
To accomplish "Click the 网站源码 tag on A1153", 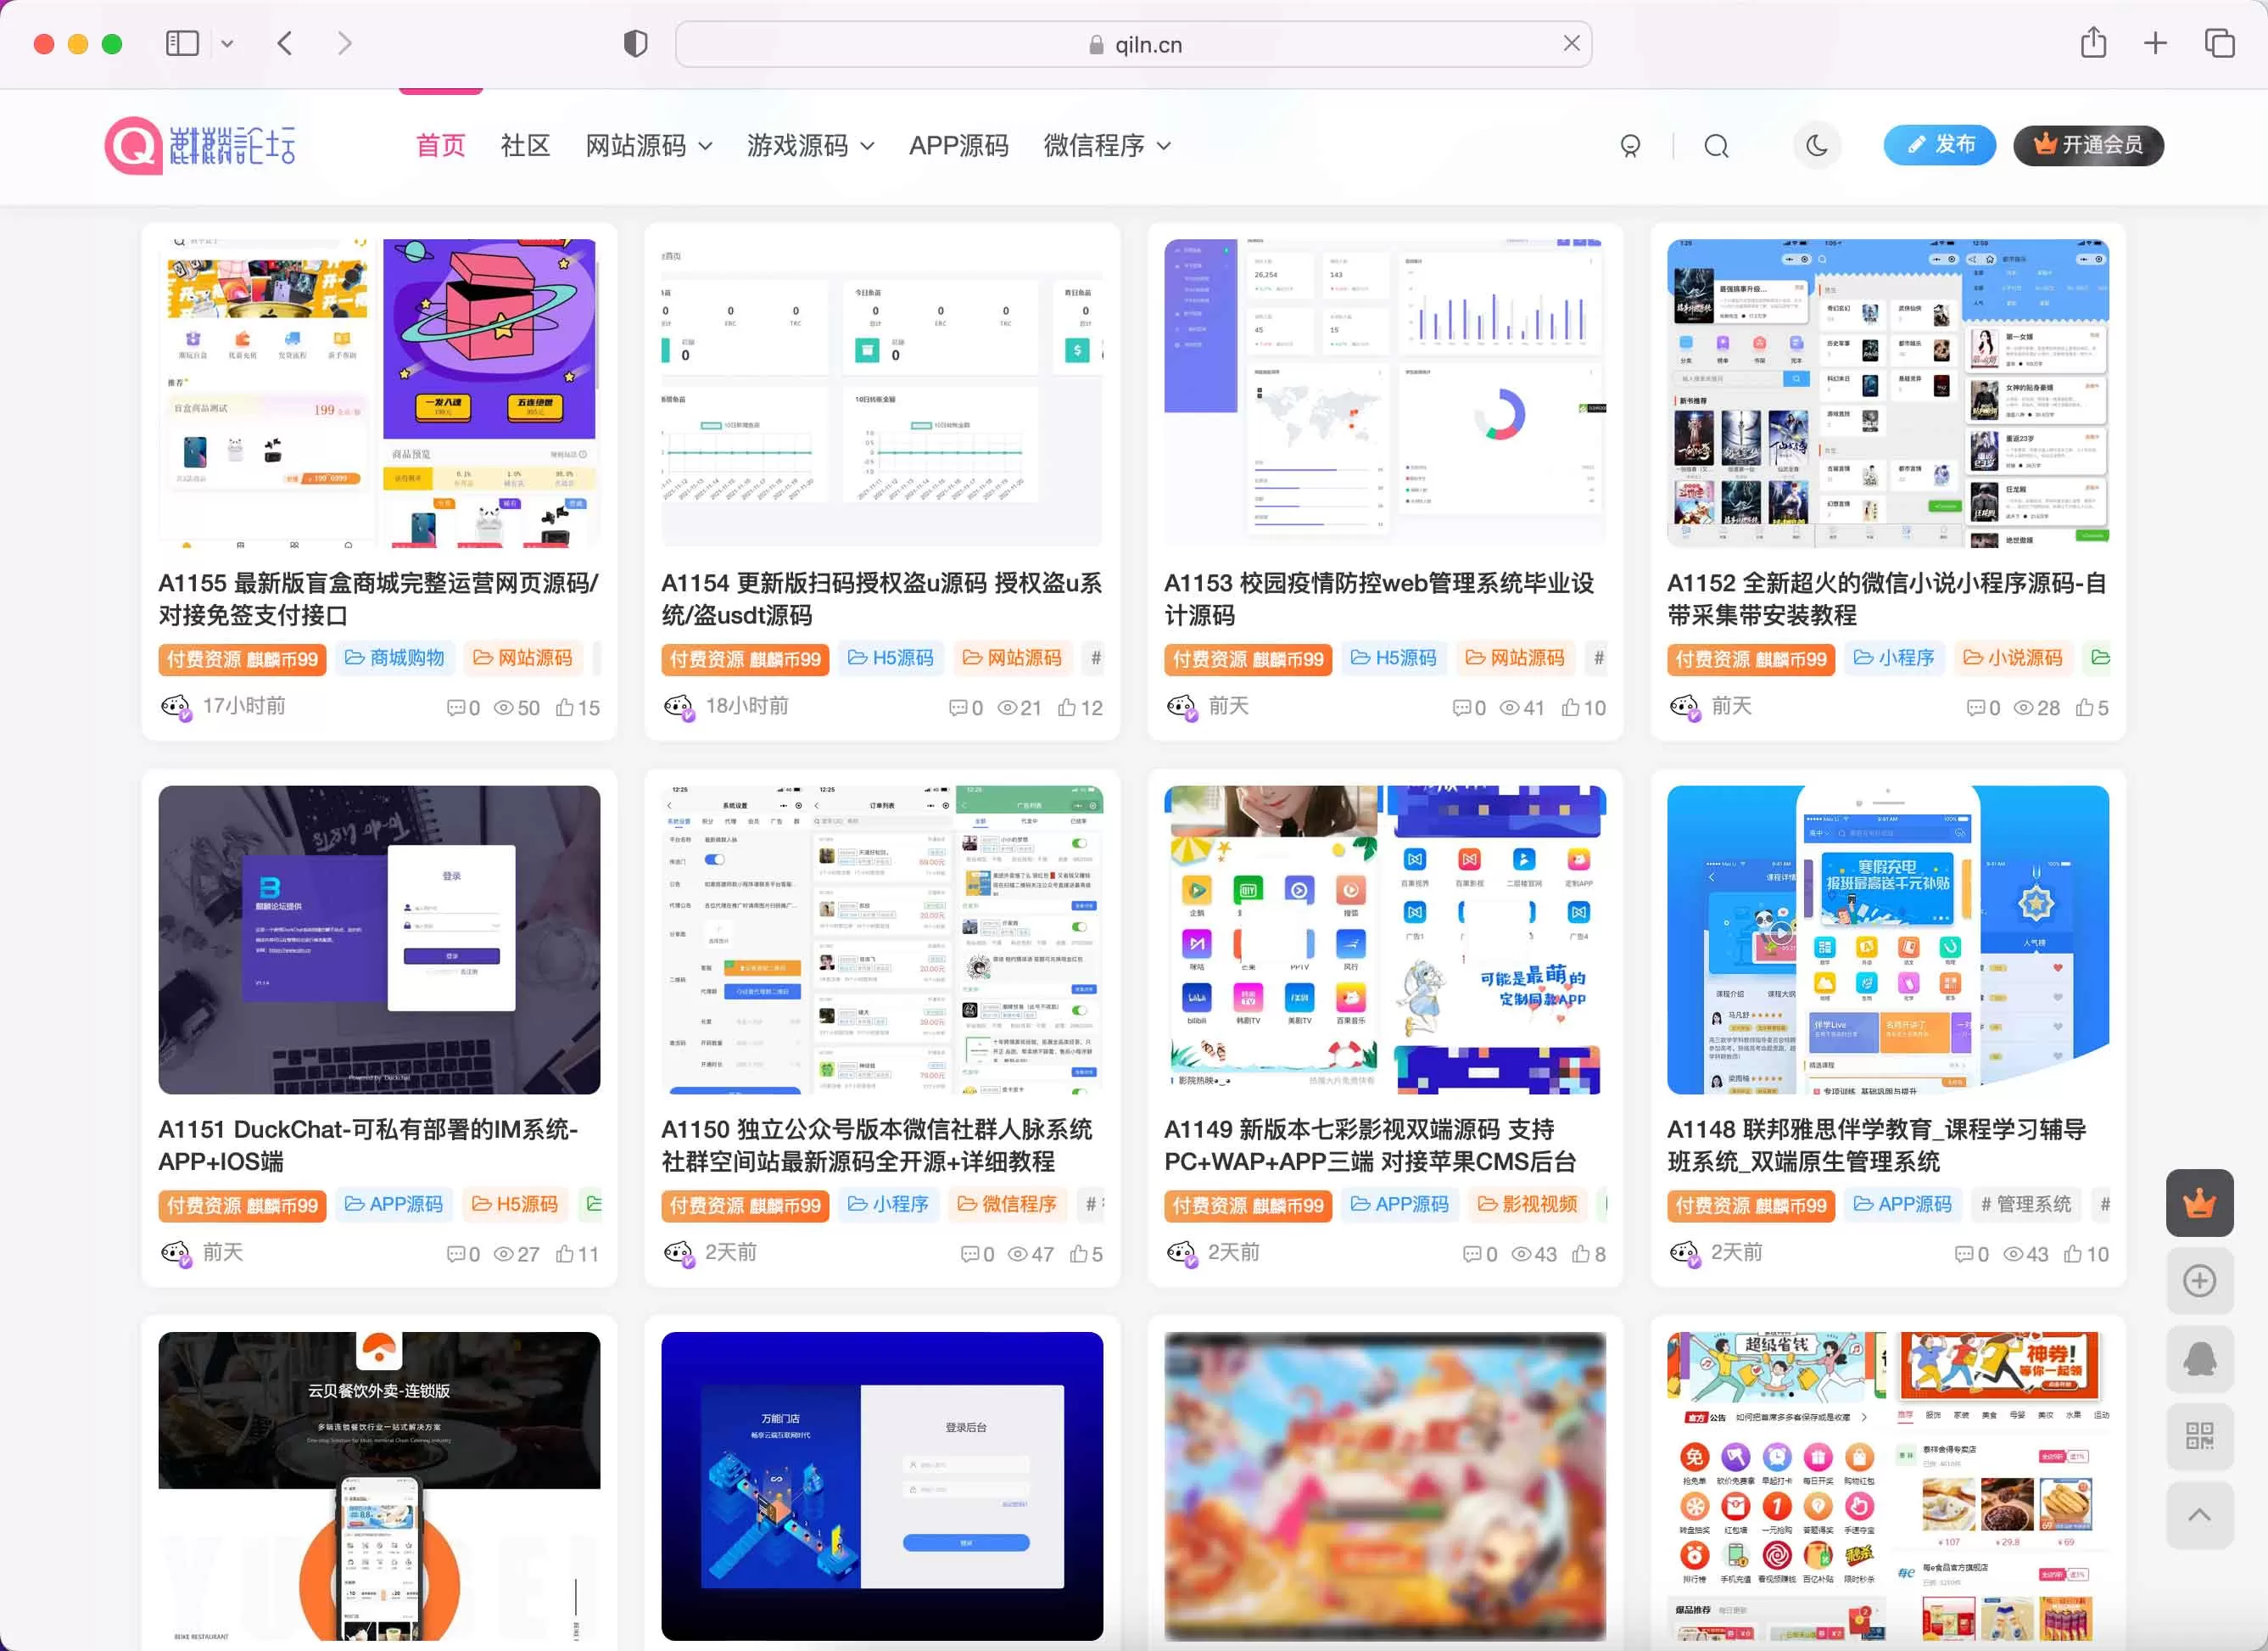I will [1514, 658].
